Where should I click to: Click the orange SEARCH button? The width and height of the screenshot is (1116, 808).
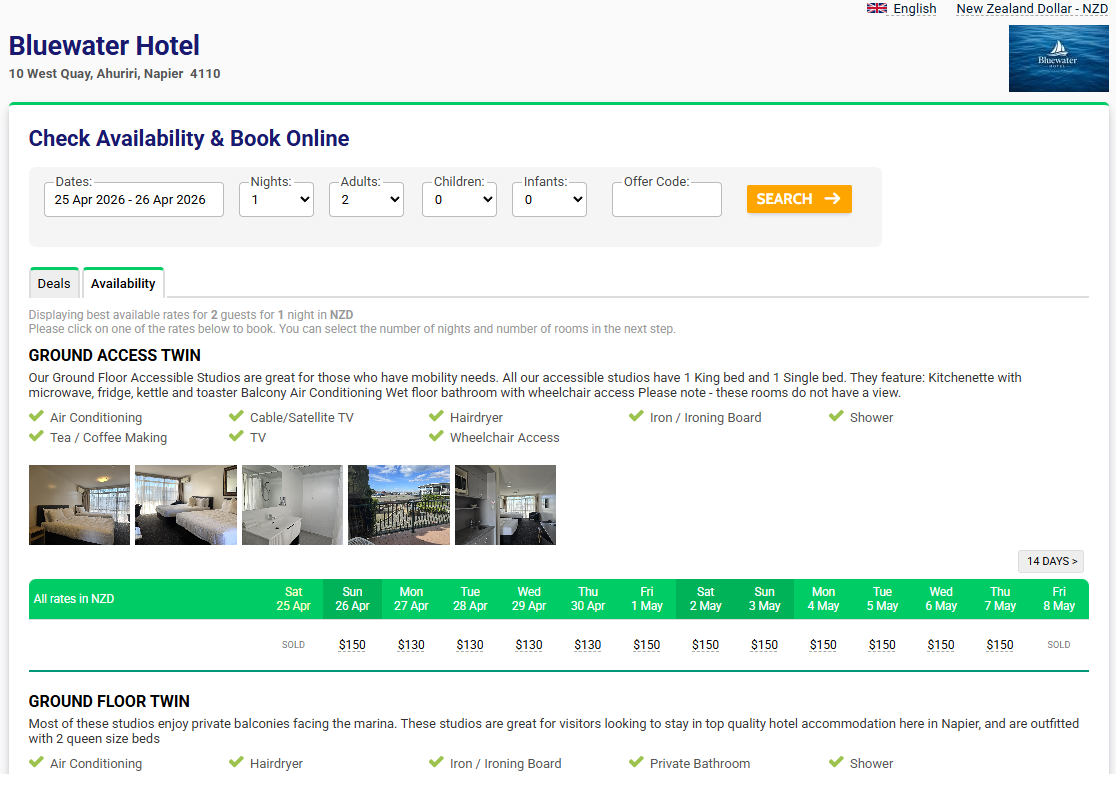(x=799, y=199)
